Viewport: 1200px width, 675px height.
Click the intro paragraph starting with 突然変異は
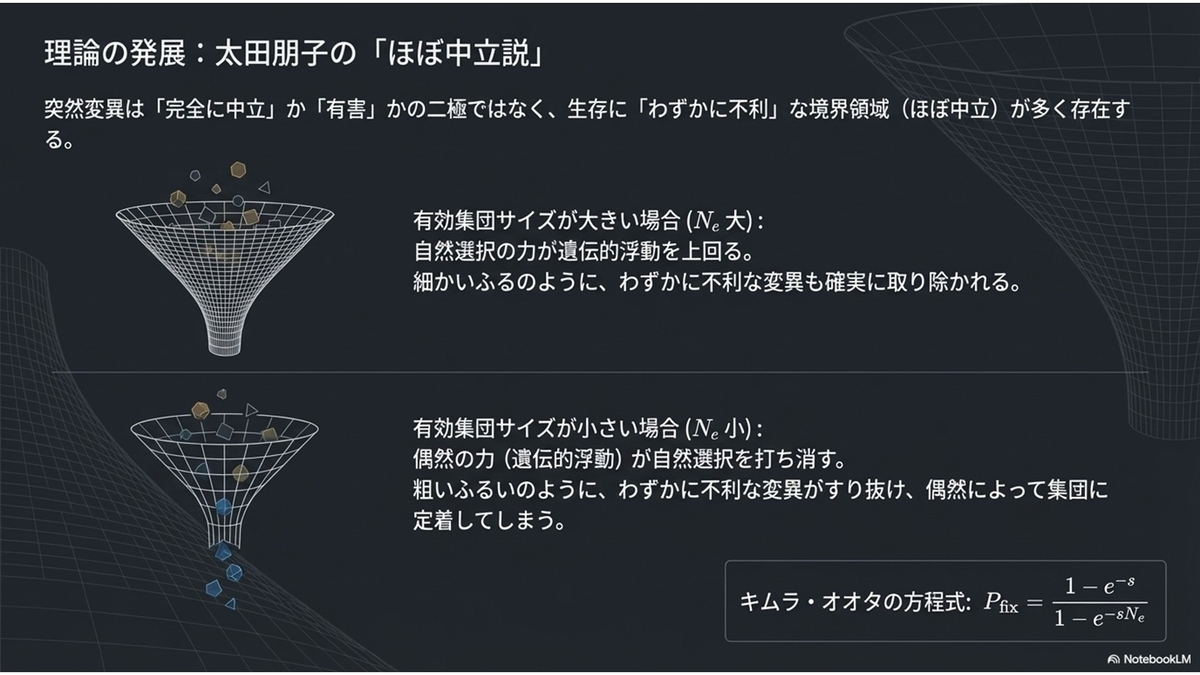click(586, 122)
